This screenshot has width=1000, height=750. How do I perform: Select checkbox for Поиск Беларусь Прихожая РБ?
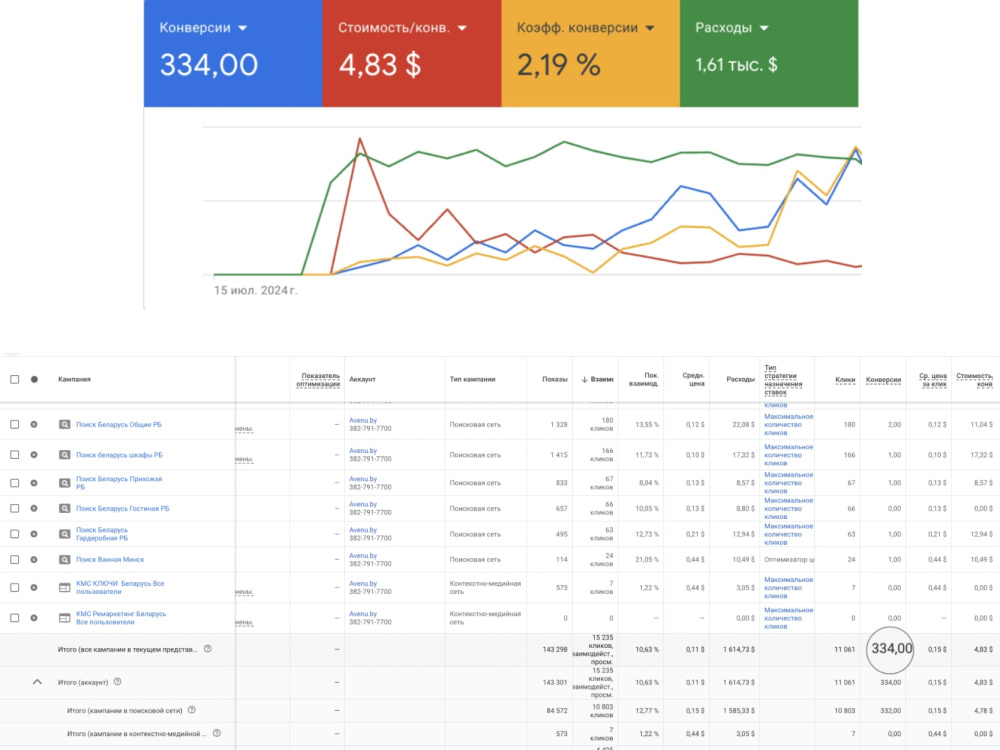pyautogui.click(x=15, y=483)
